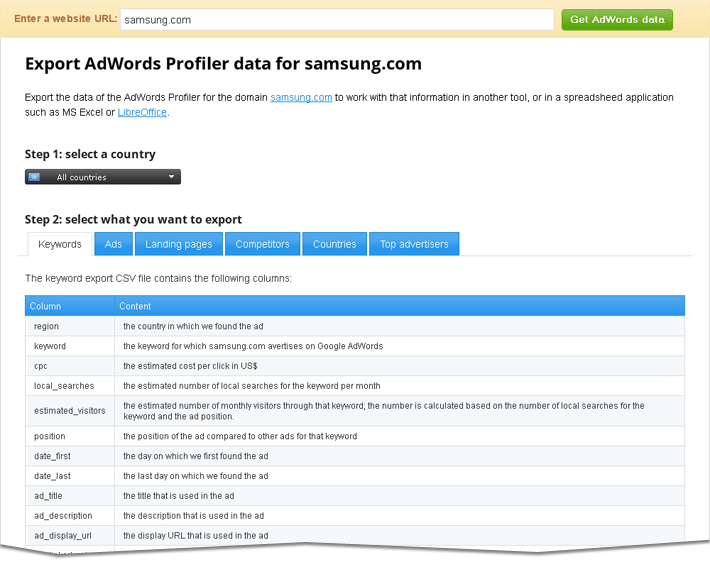710x562 pixels.
Task: Click the estimated_visitors column cell
Action: 70,411
